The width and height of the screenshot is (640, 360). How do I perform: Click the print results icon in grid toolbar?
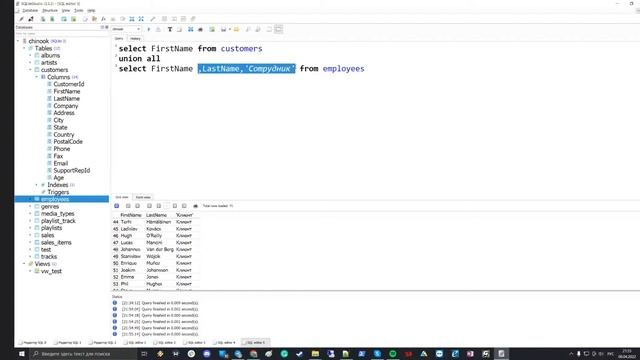pos(196,206)
